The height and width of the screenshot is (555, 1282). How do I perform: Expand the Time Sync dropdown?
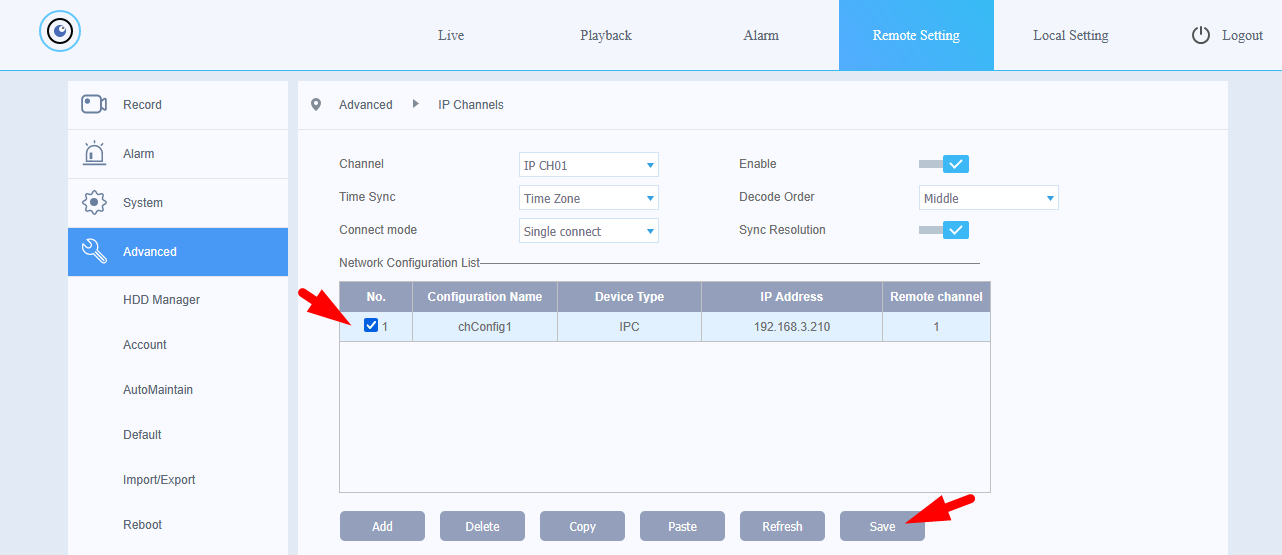tap(589, 198)
